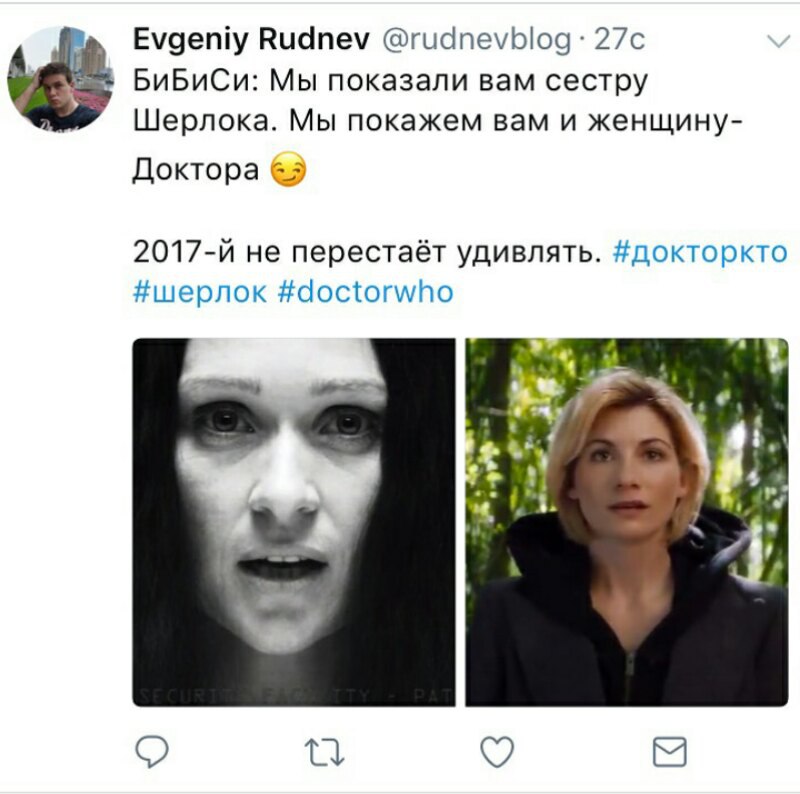
Task: Open the blonde woman forest photo
Action: (x=627, y=522)
